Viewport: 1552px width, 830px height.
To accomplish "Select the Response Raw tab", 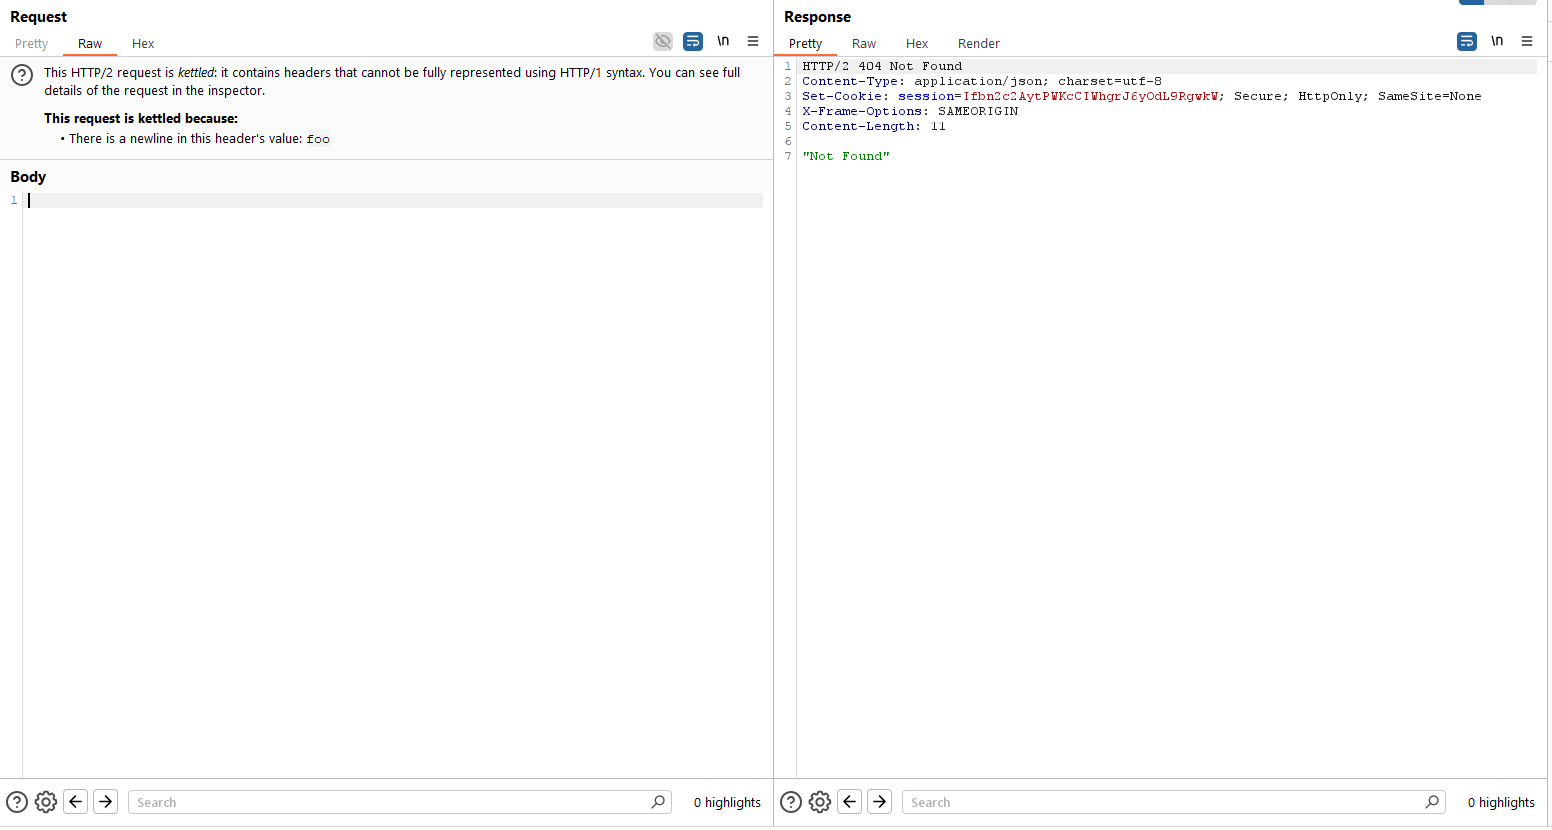I will (x=864, y=44).
